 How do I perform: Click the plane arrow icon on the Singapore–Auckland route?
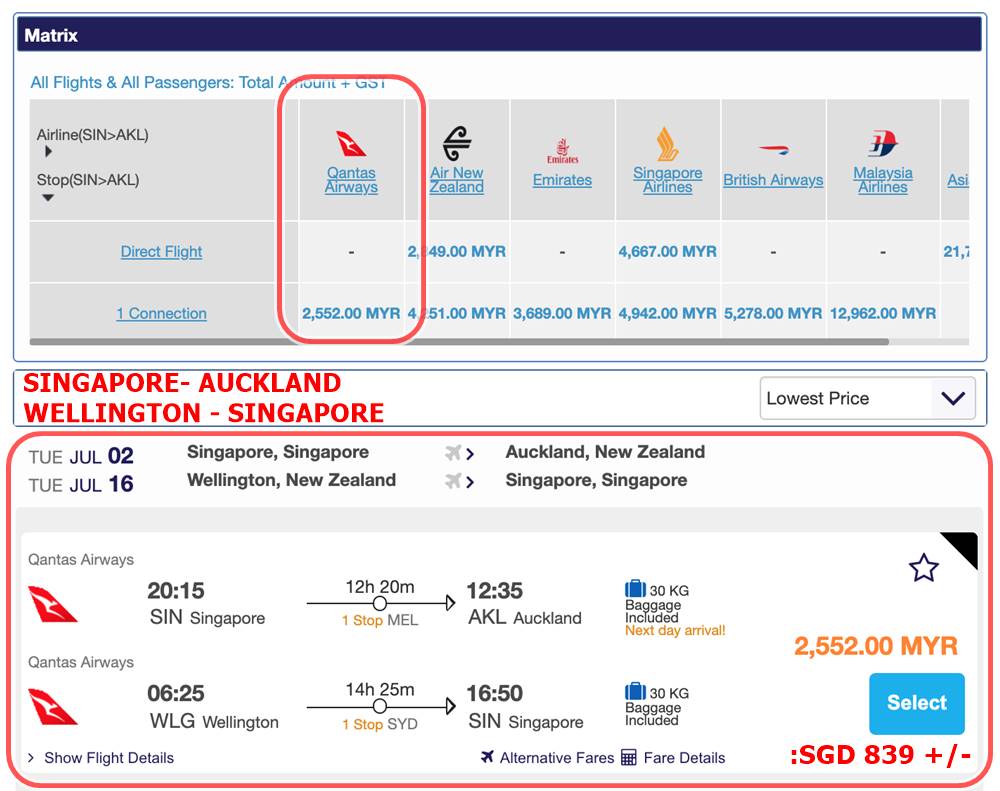pyautogui.click(x=459, y=454)
